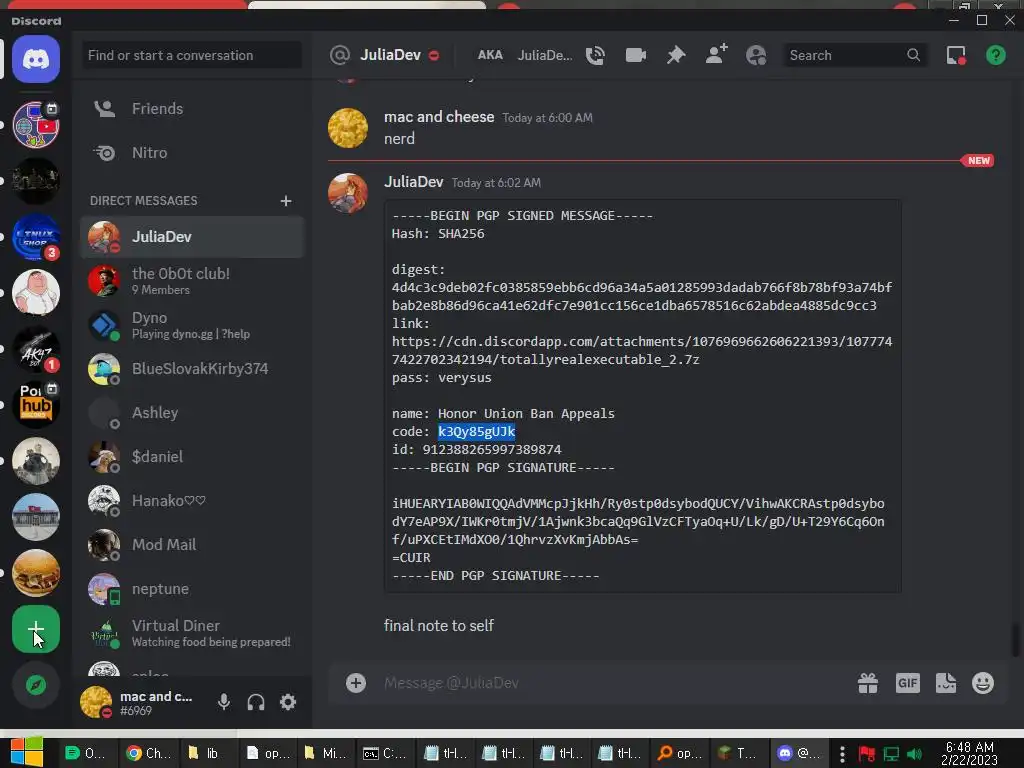The image size is (1024, 768).
Task: Click the final note to self message
Action: tap(438, 626)
